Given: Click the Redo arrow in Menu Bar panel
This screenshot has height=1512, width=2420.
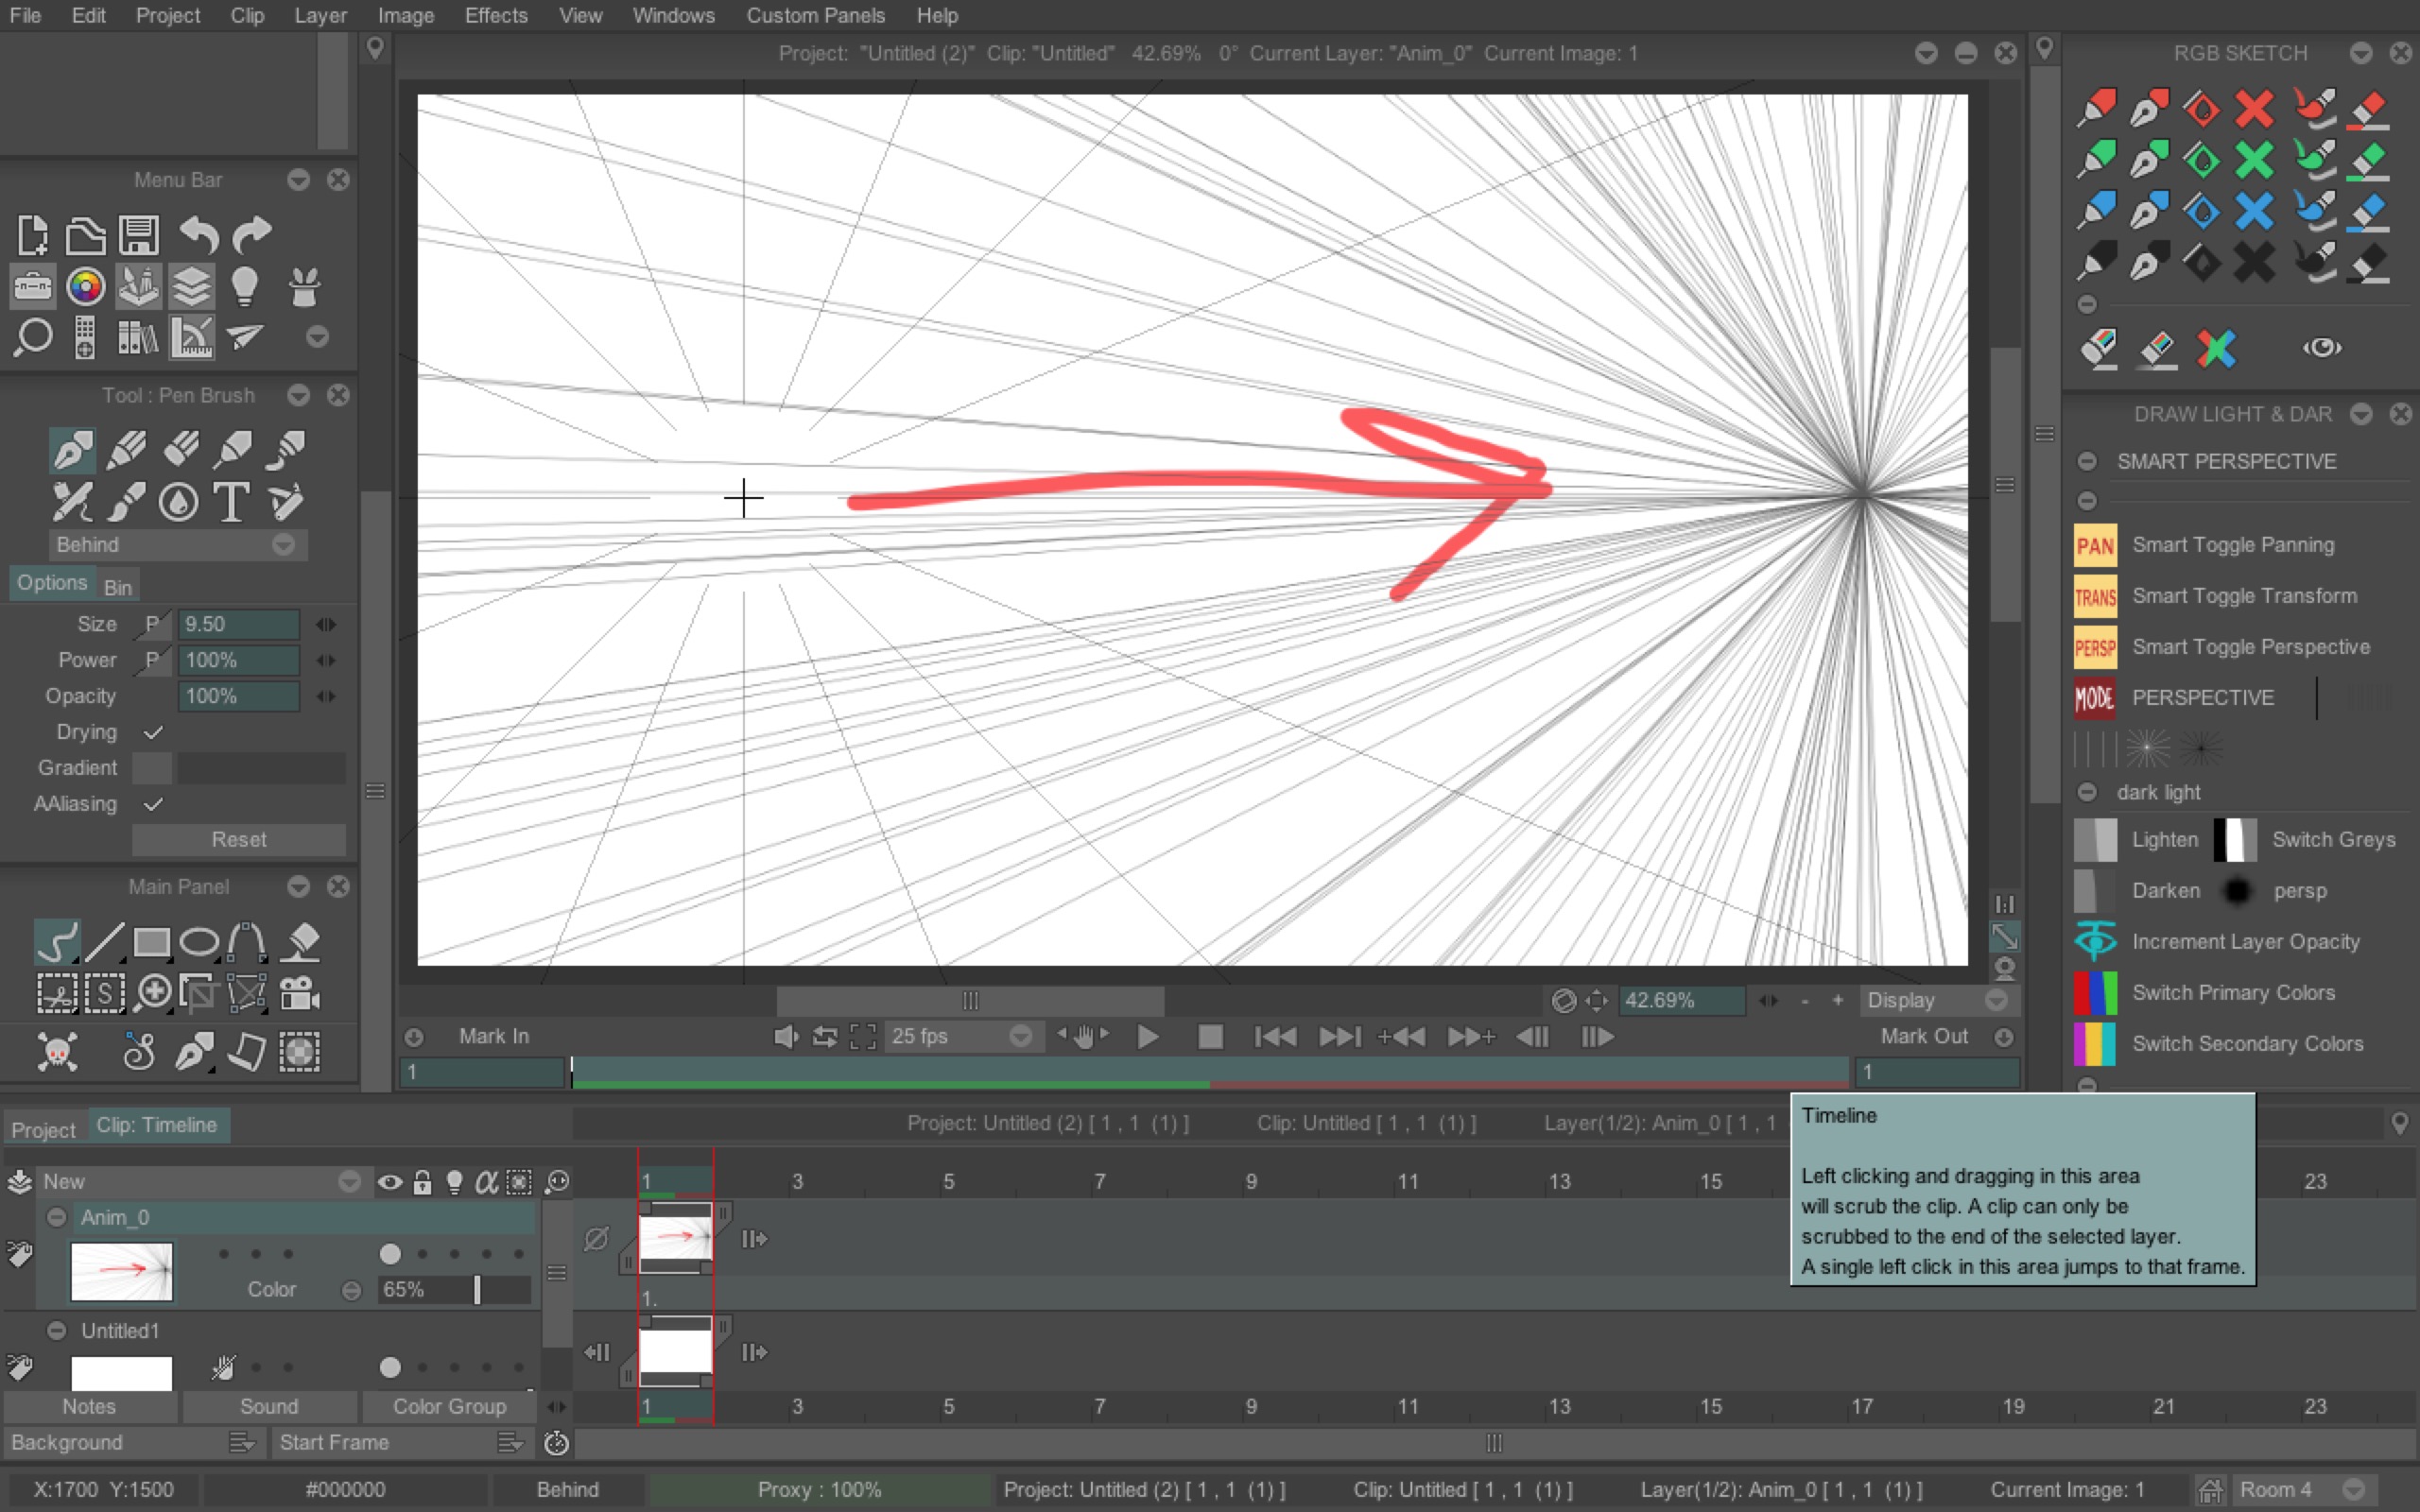Looking at the screenshot, I should (252, 236).
